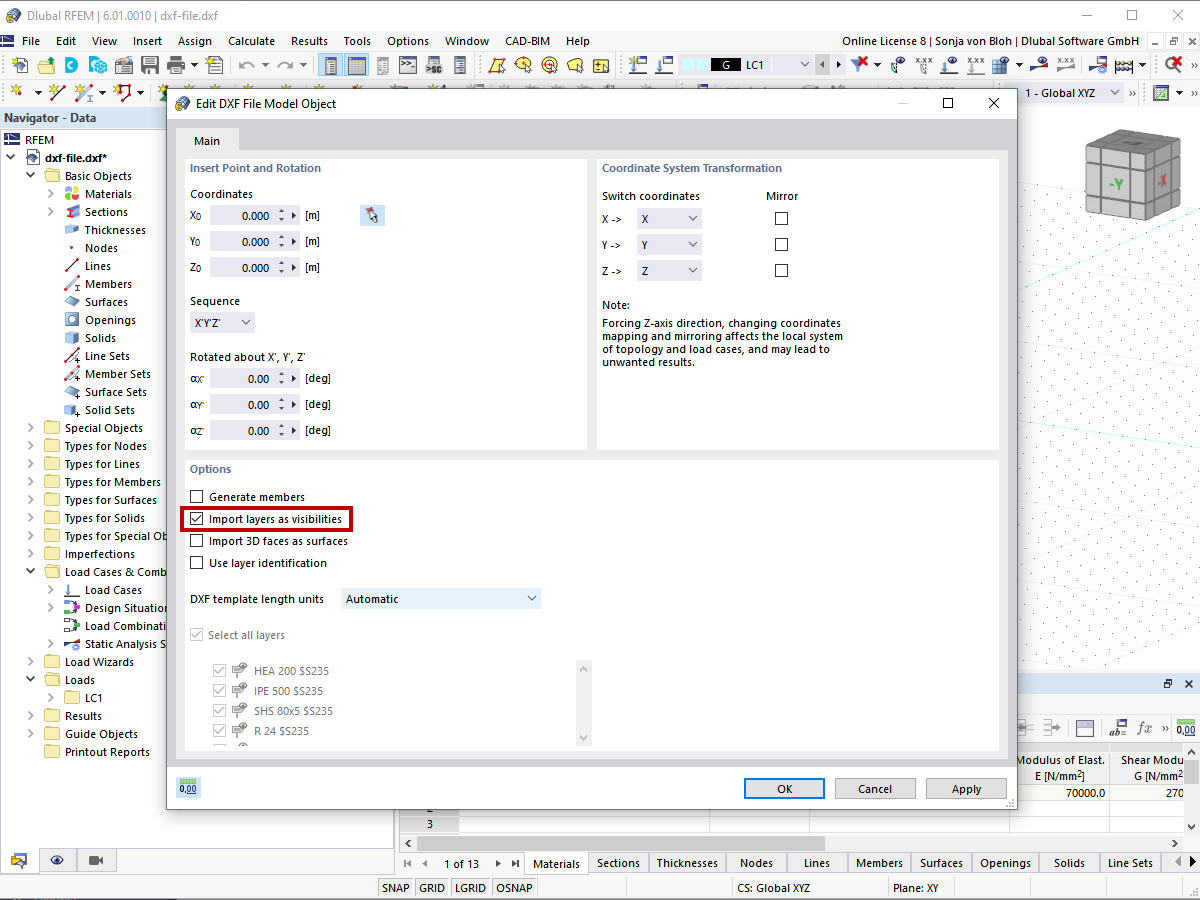Check Import 3D faces as surfaces

click(x=196, y=540)
